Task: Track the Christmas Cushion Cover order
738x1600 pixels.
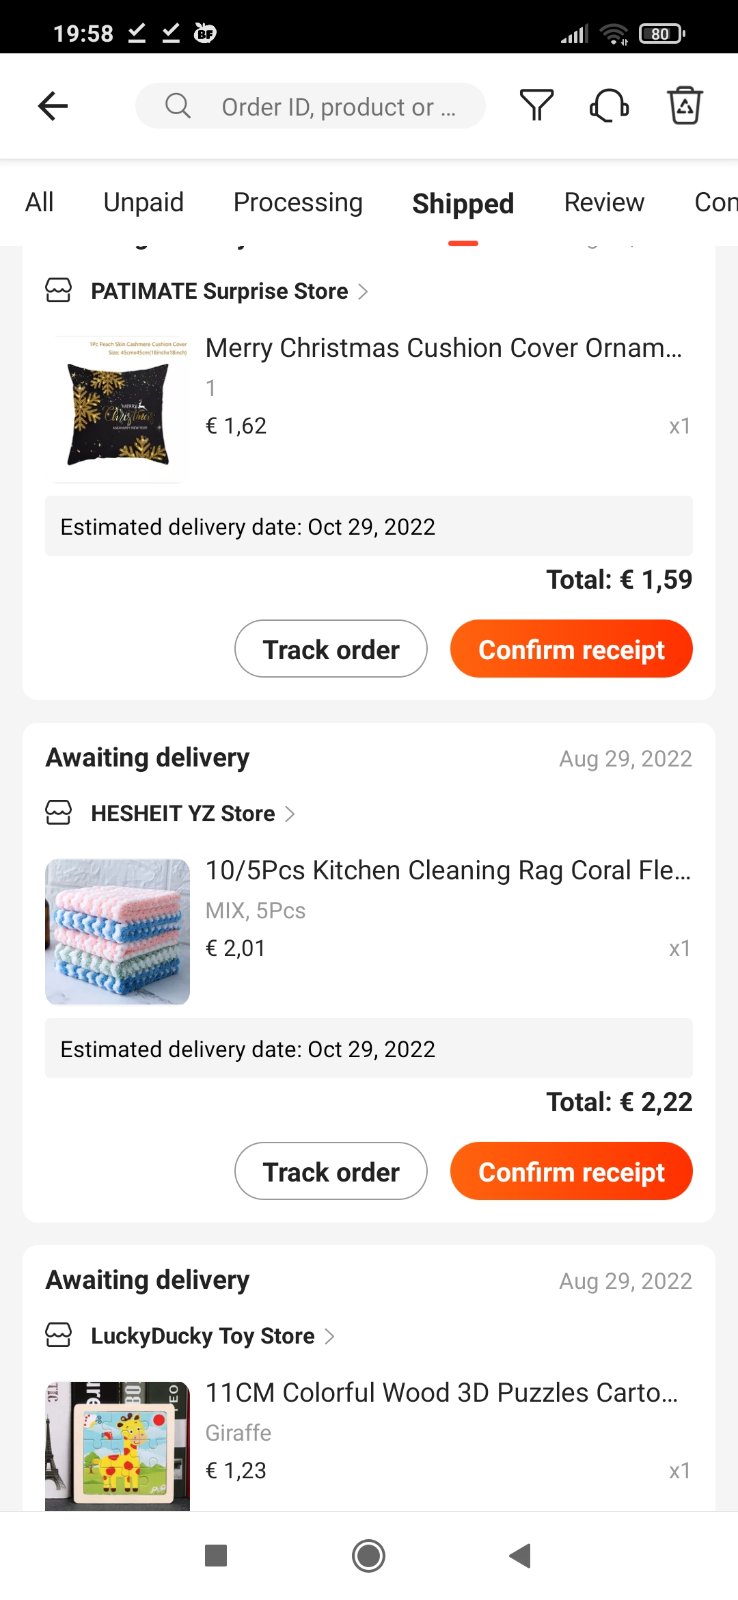Action: click(331, 649)
